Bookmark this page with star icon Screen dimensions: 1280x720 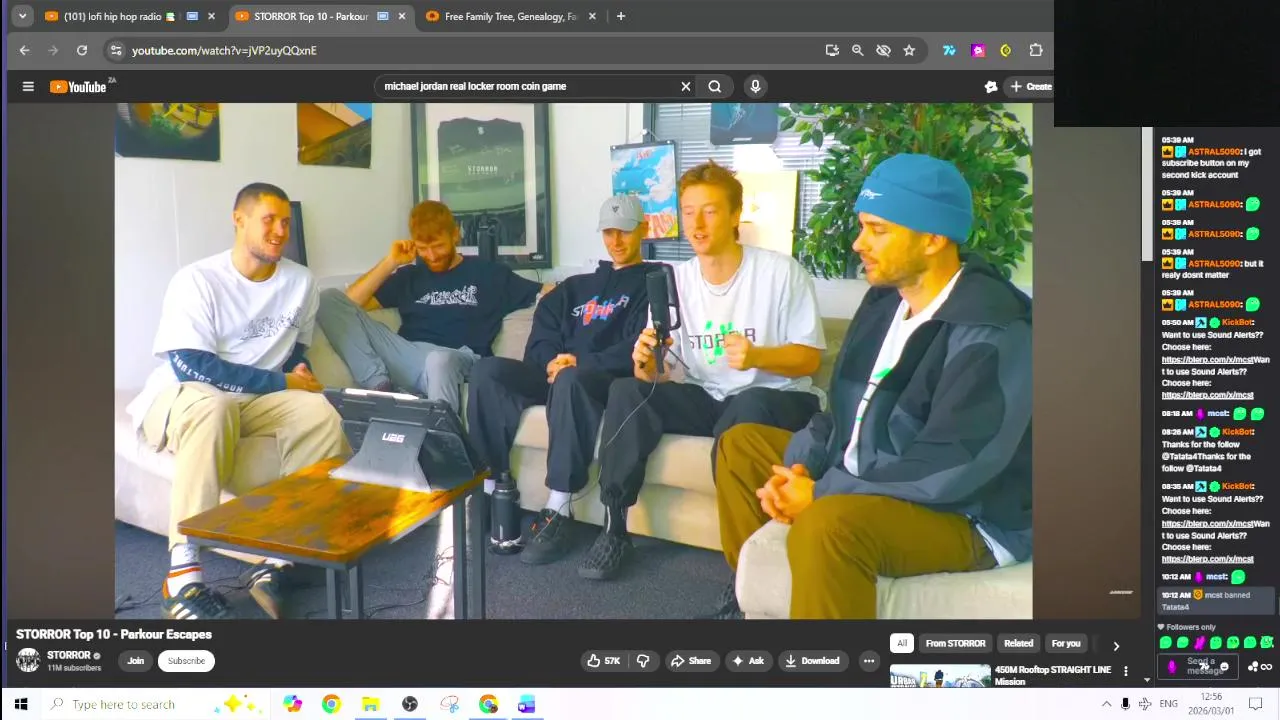909,50
